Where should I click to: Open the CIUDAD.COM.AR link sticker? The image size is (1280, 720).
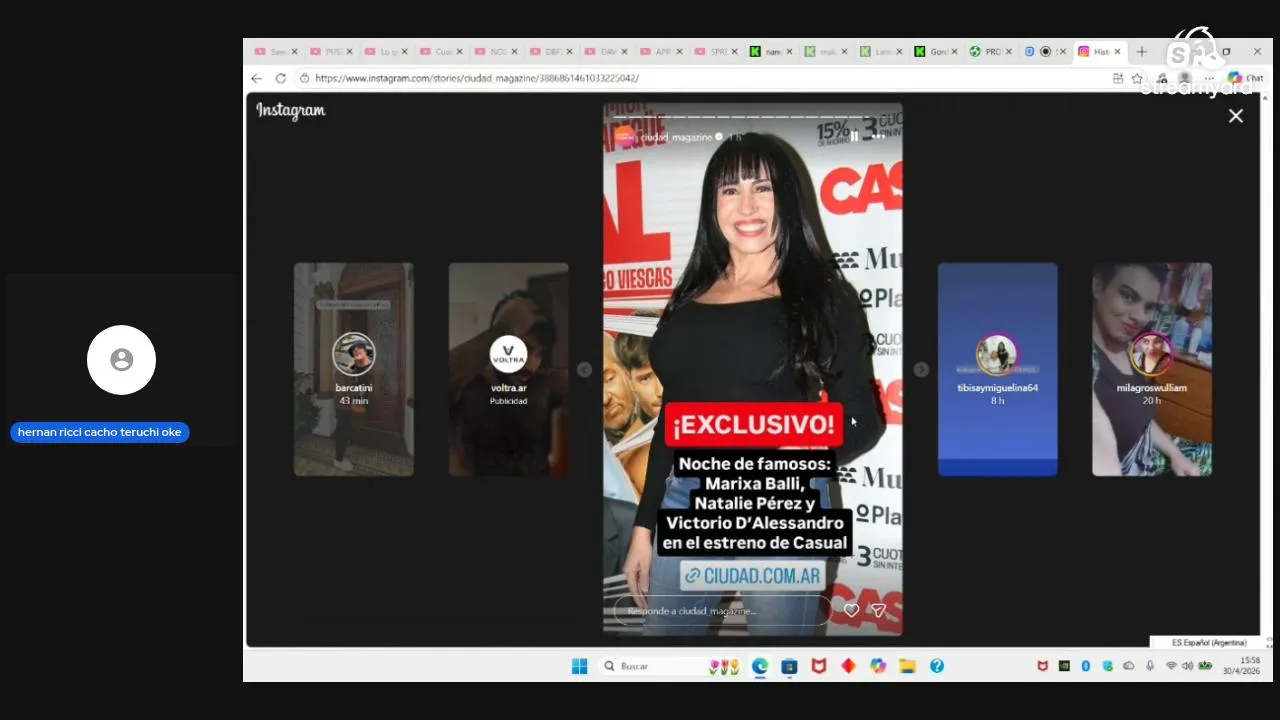pos(753,576)
